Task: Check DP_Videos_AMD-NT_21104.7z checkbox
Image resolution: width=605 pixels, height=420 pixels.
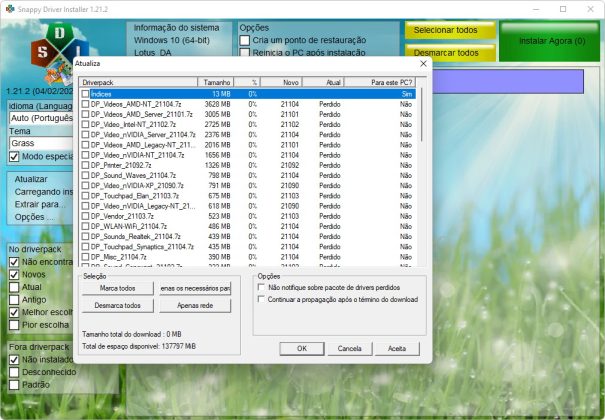Action: pyautogui.click(x=85, y=104)
